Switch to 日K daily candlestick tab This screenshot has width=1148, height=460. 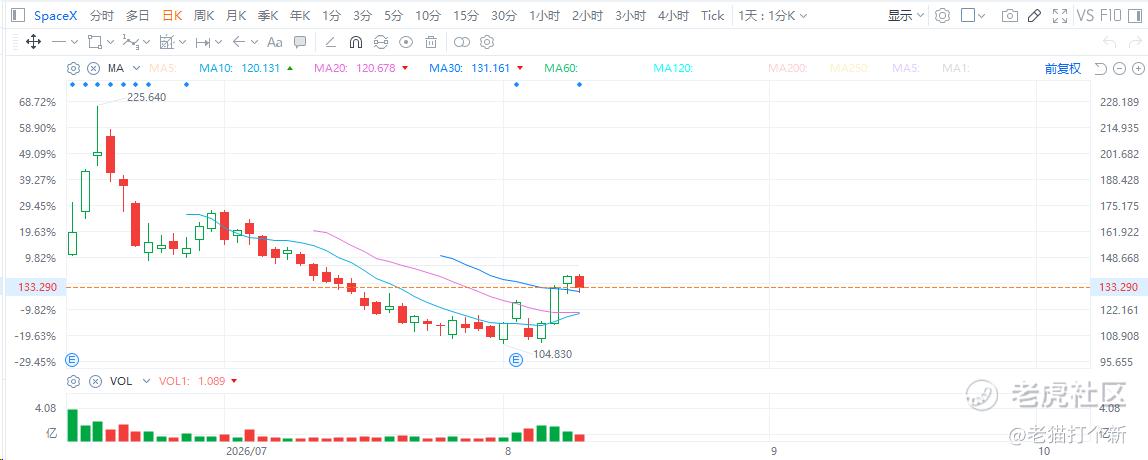[x=173, y=15]
